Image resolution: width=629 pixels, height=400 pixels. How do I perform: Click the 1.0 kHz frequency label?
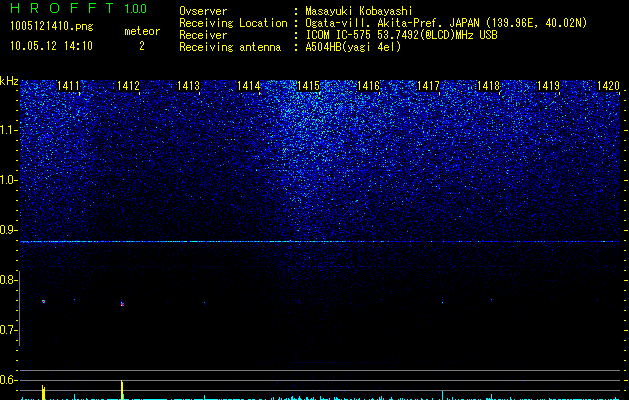pyautogui.click(x=8, y=181)
